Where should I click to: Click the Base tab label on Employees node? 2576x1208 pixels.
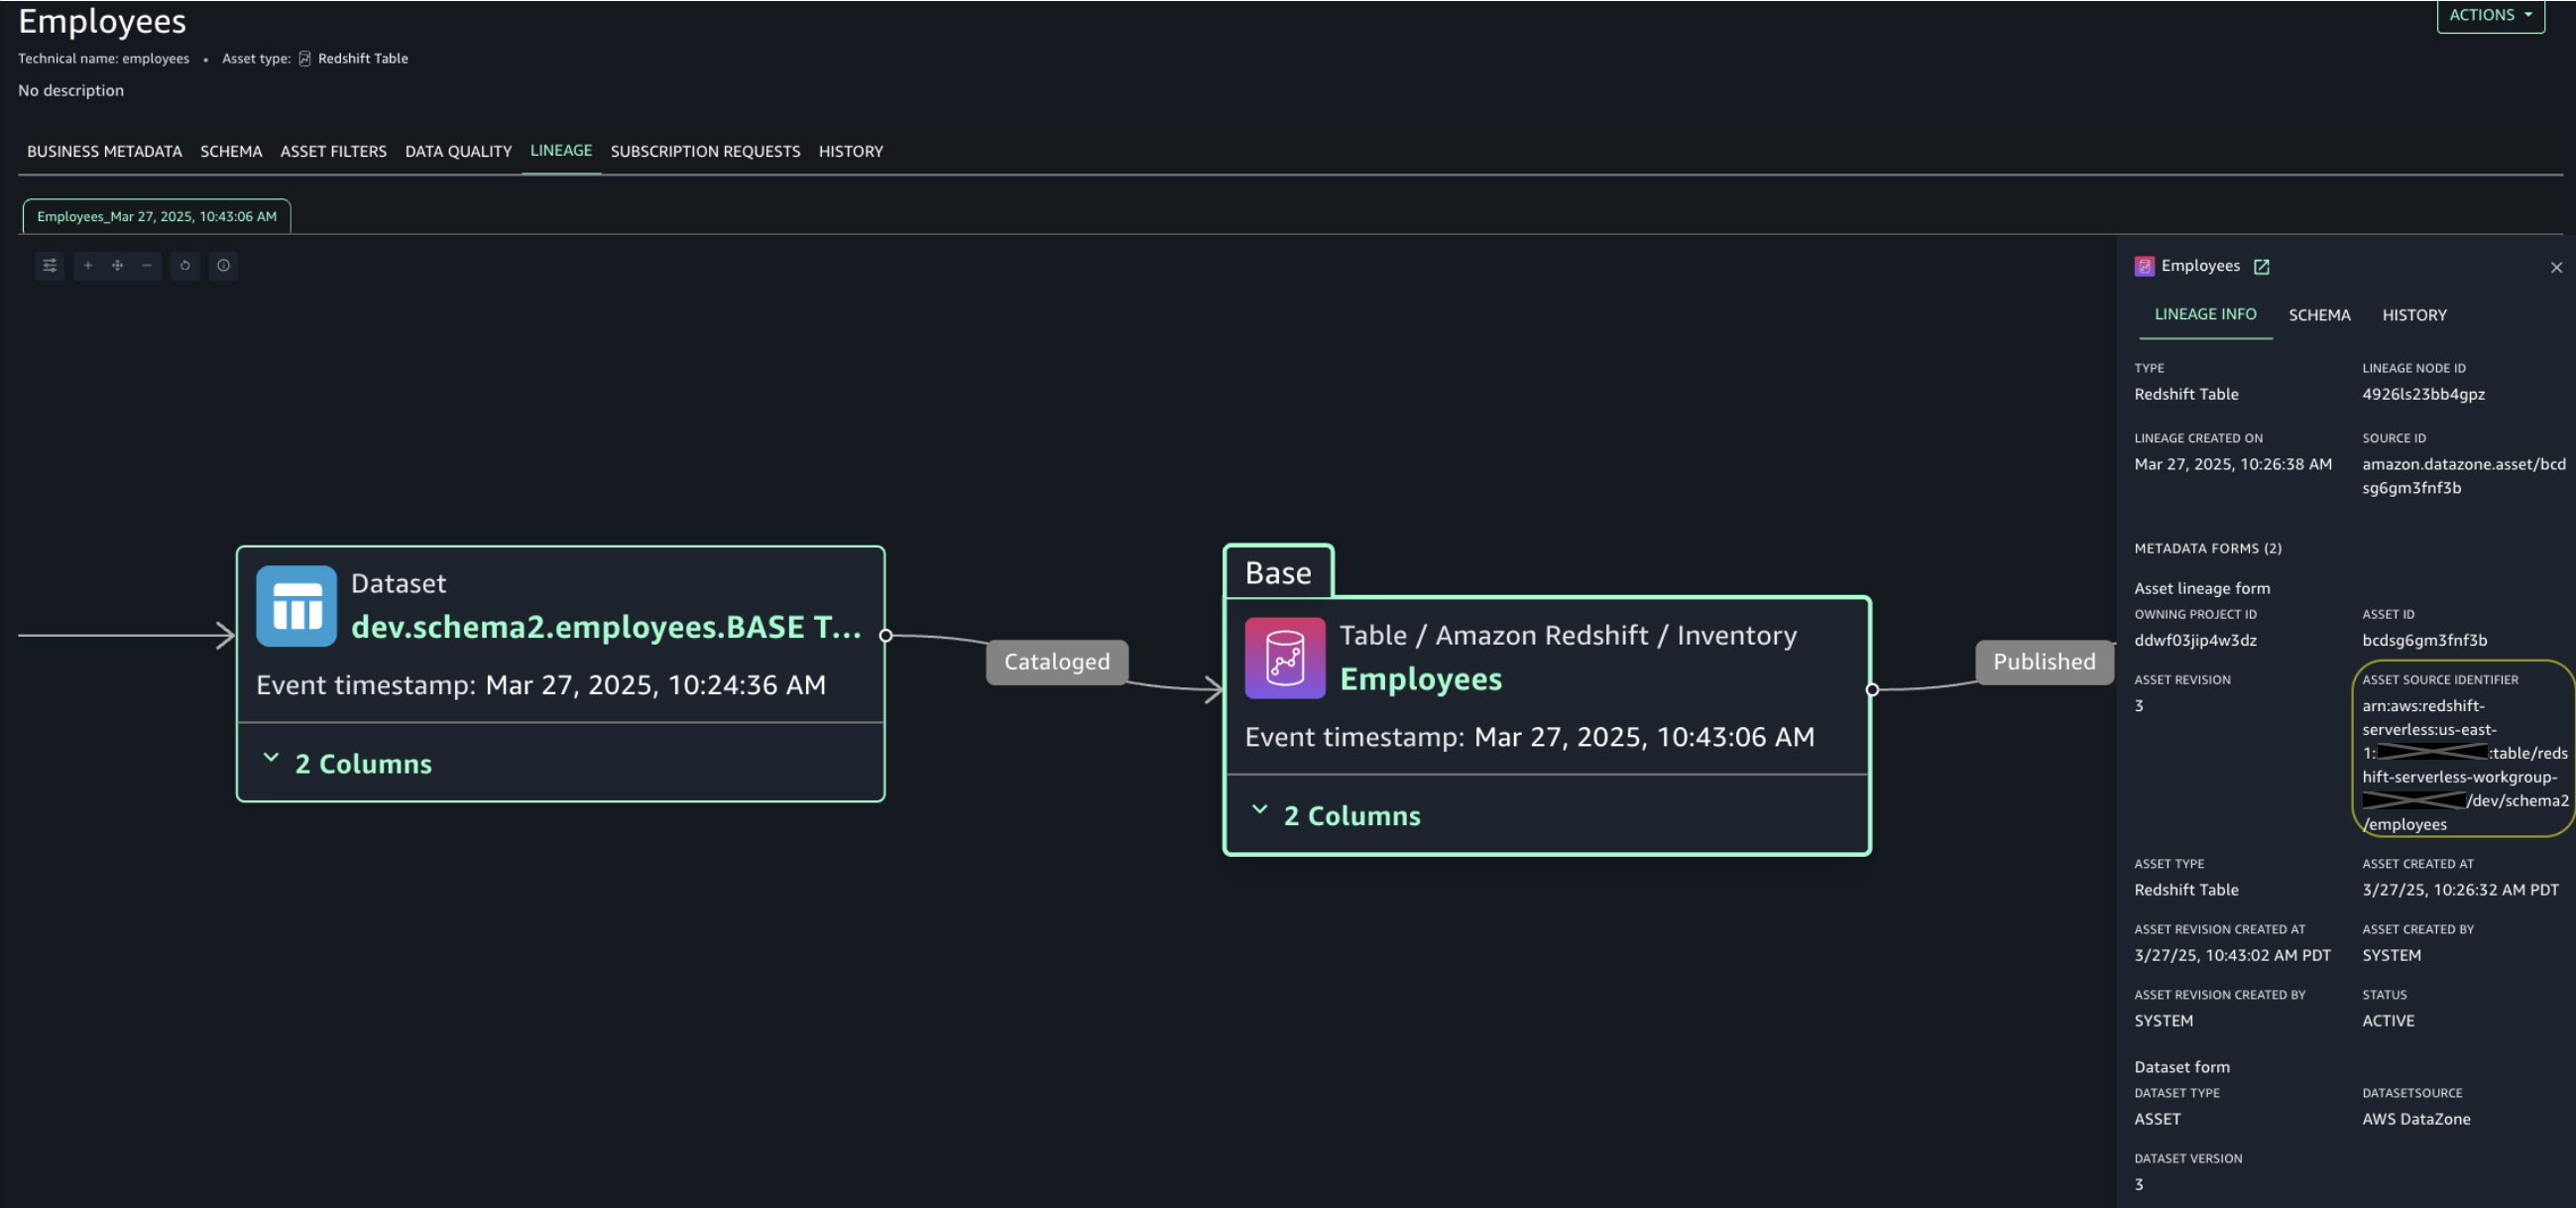1278,573
